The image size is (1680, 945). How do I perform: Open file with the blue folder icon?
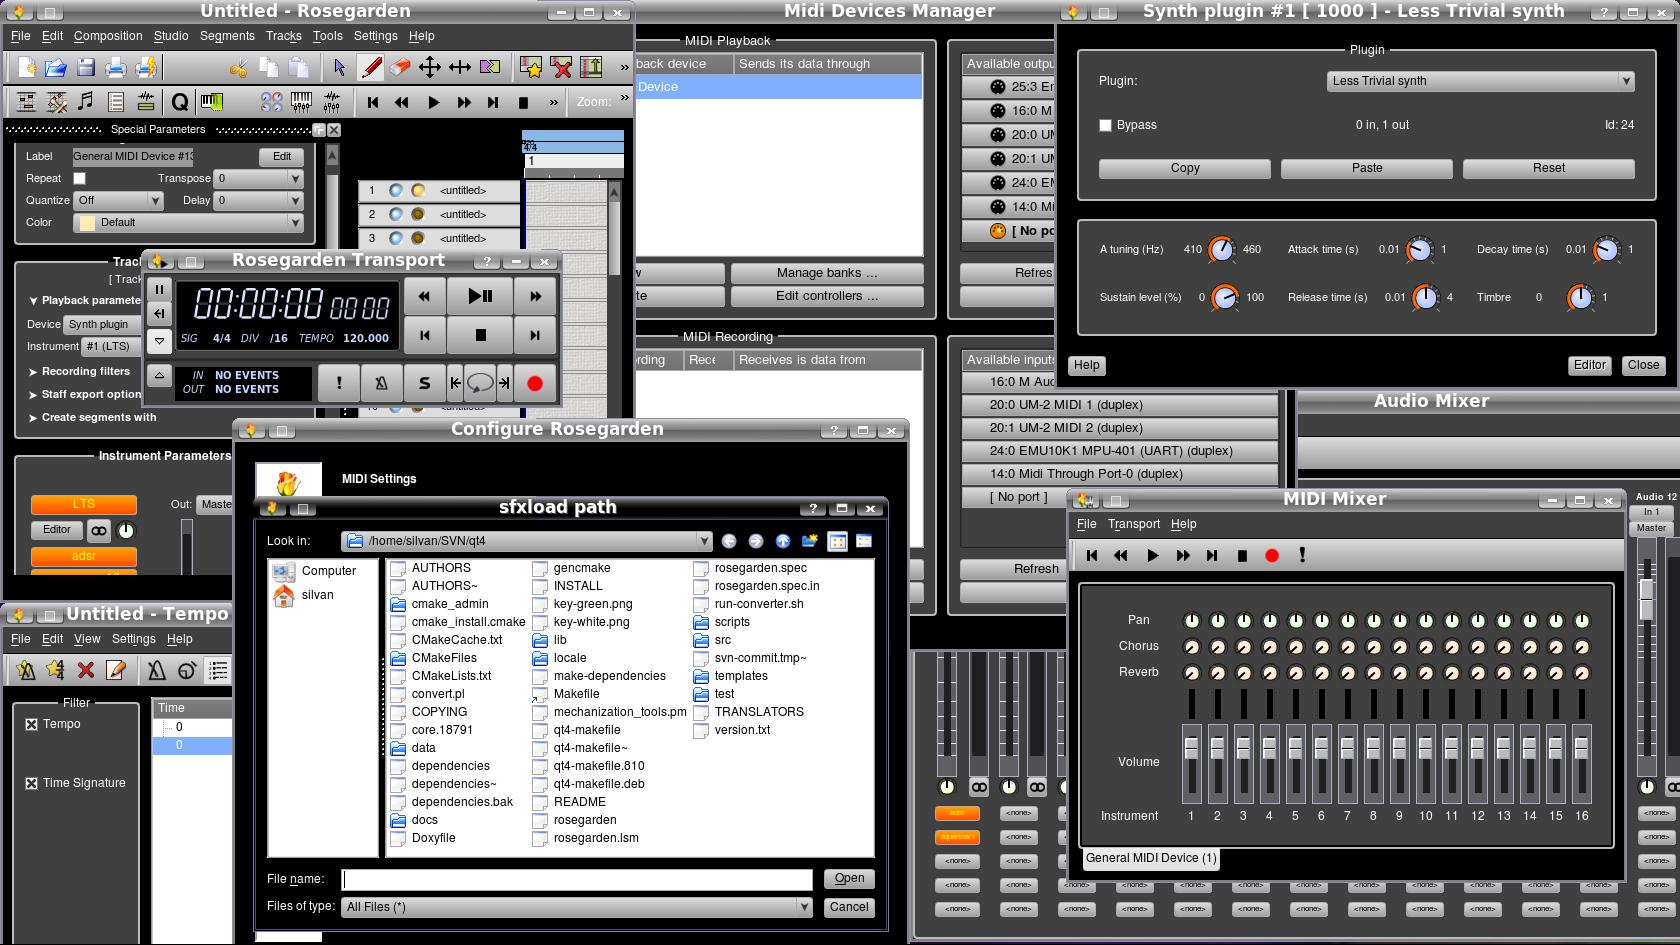[56, 67]
